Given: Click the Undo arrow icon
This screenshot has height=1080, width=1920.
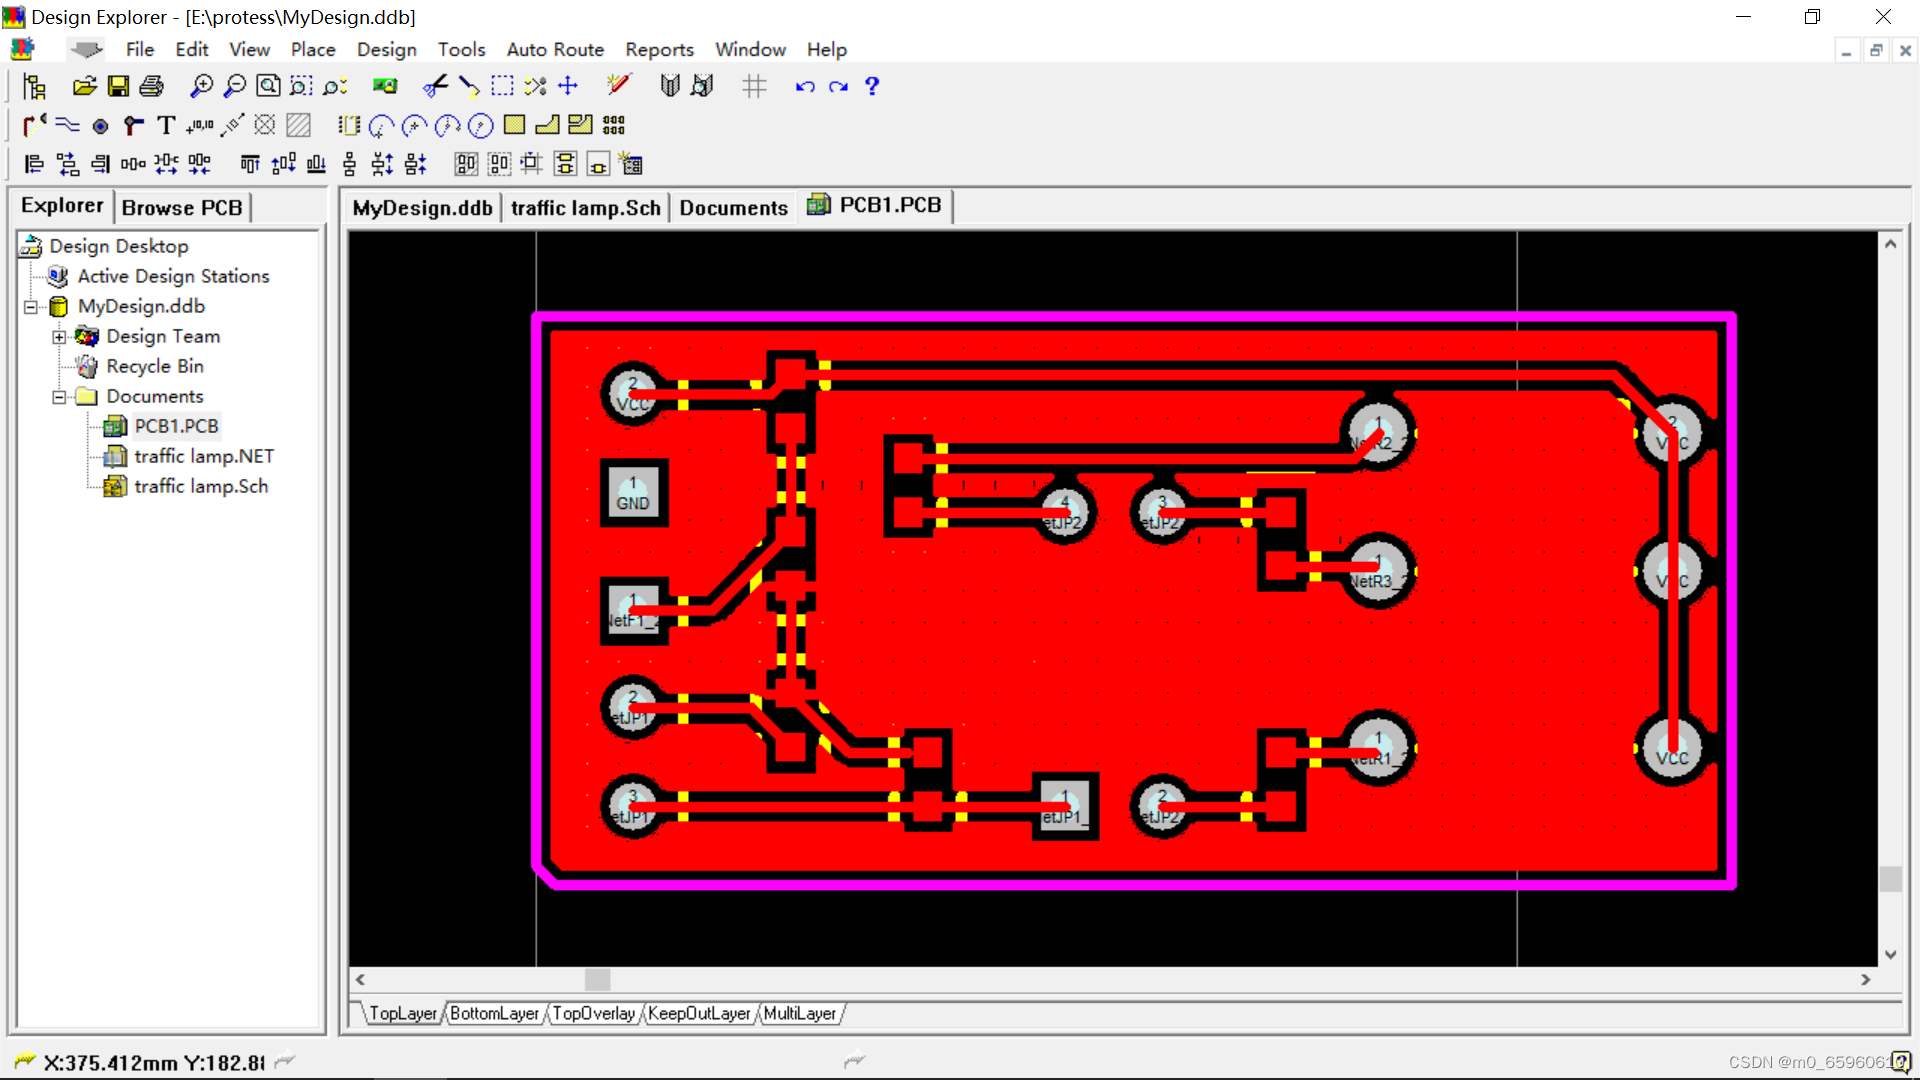Looking at the screenshot, I should point(804,87).
